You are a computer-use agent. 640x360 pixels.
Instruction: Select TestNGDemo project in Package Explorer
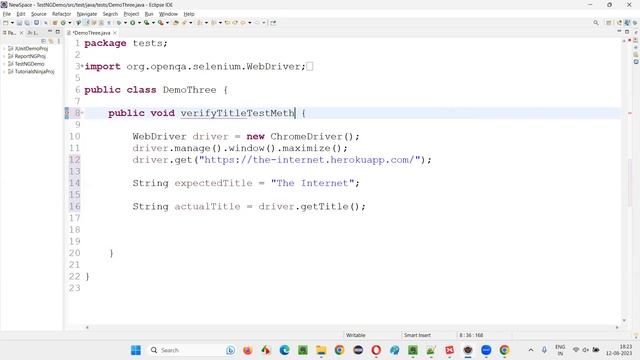coord(29,64)
